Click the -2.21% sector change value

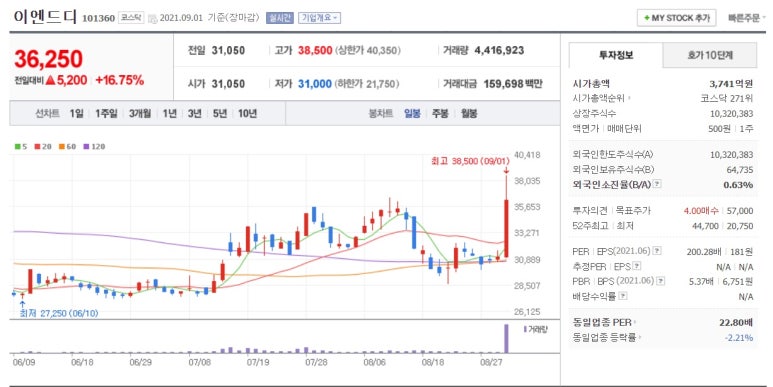point(738,338)
